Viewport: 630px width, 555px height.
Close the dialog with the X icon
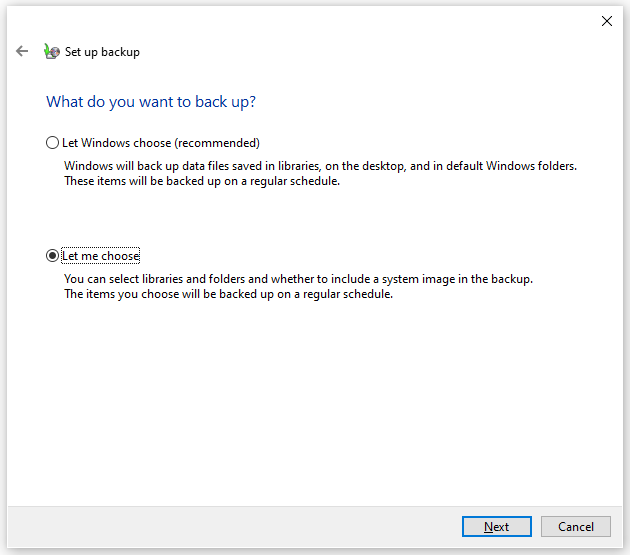click(x=607, y=21)
